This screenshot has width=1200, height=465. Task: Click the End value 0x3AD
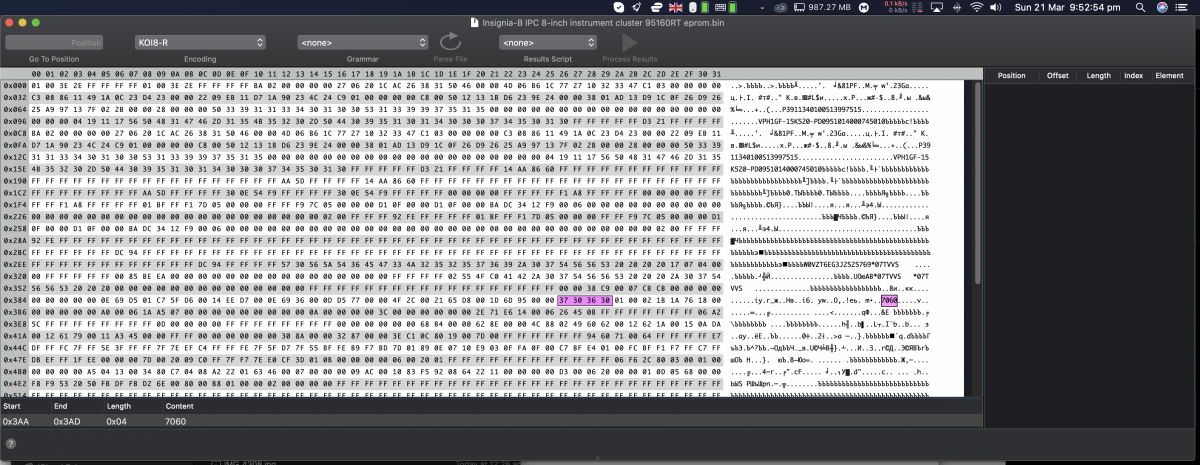pyautogui.click(x=69, y=421)
